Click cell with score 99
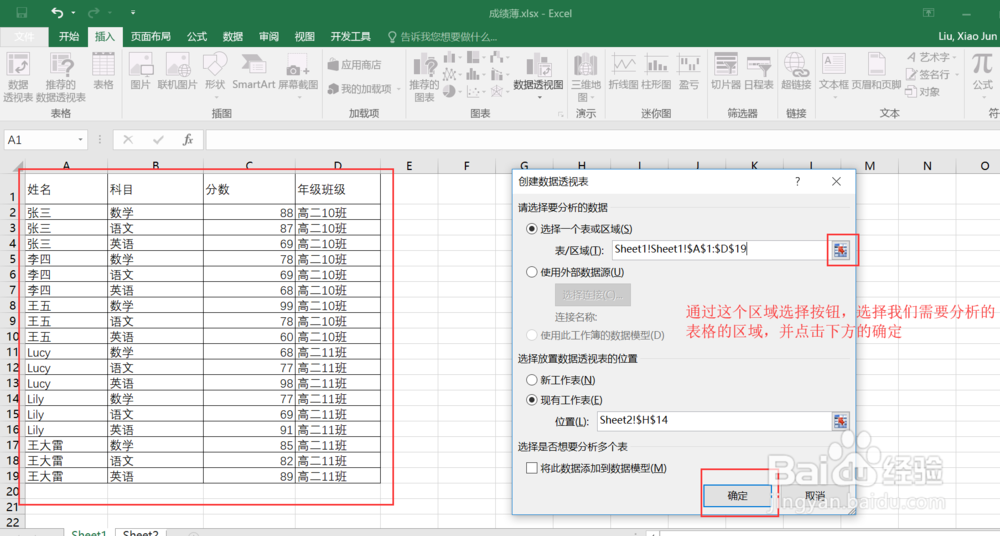 249,305
